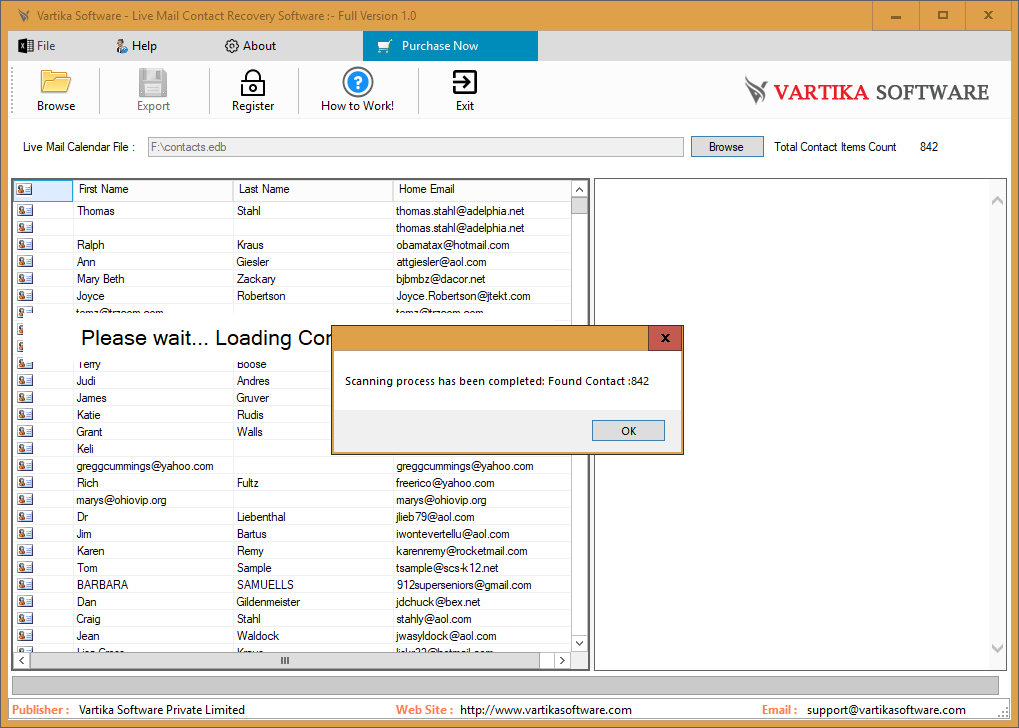Click the contact list horizontal scrollbar thumb
Image resolution: width=1019 pixels, height=728 pixels.
click(x=285, y=660)
